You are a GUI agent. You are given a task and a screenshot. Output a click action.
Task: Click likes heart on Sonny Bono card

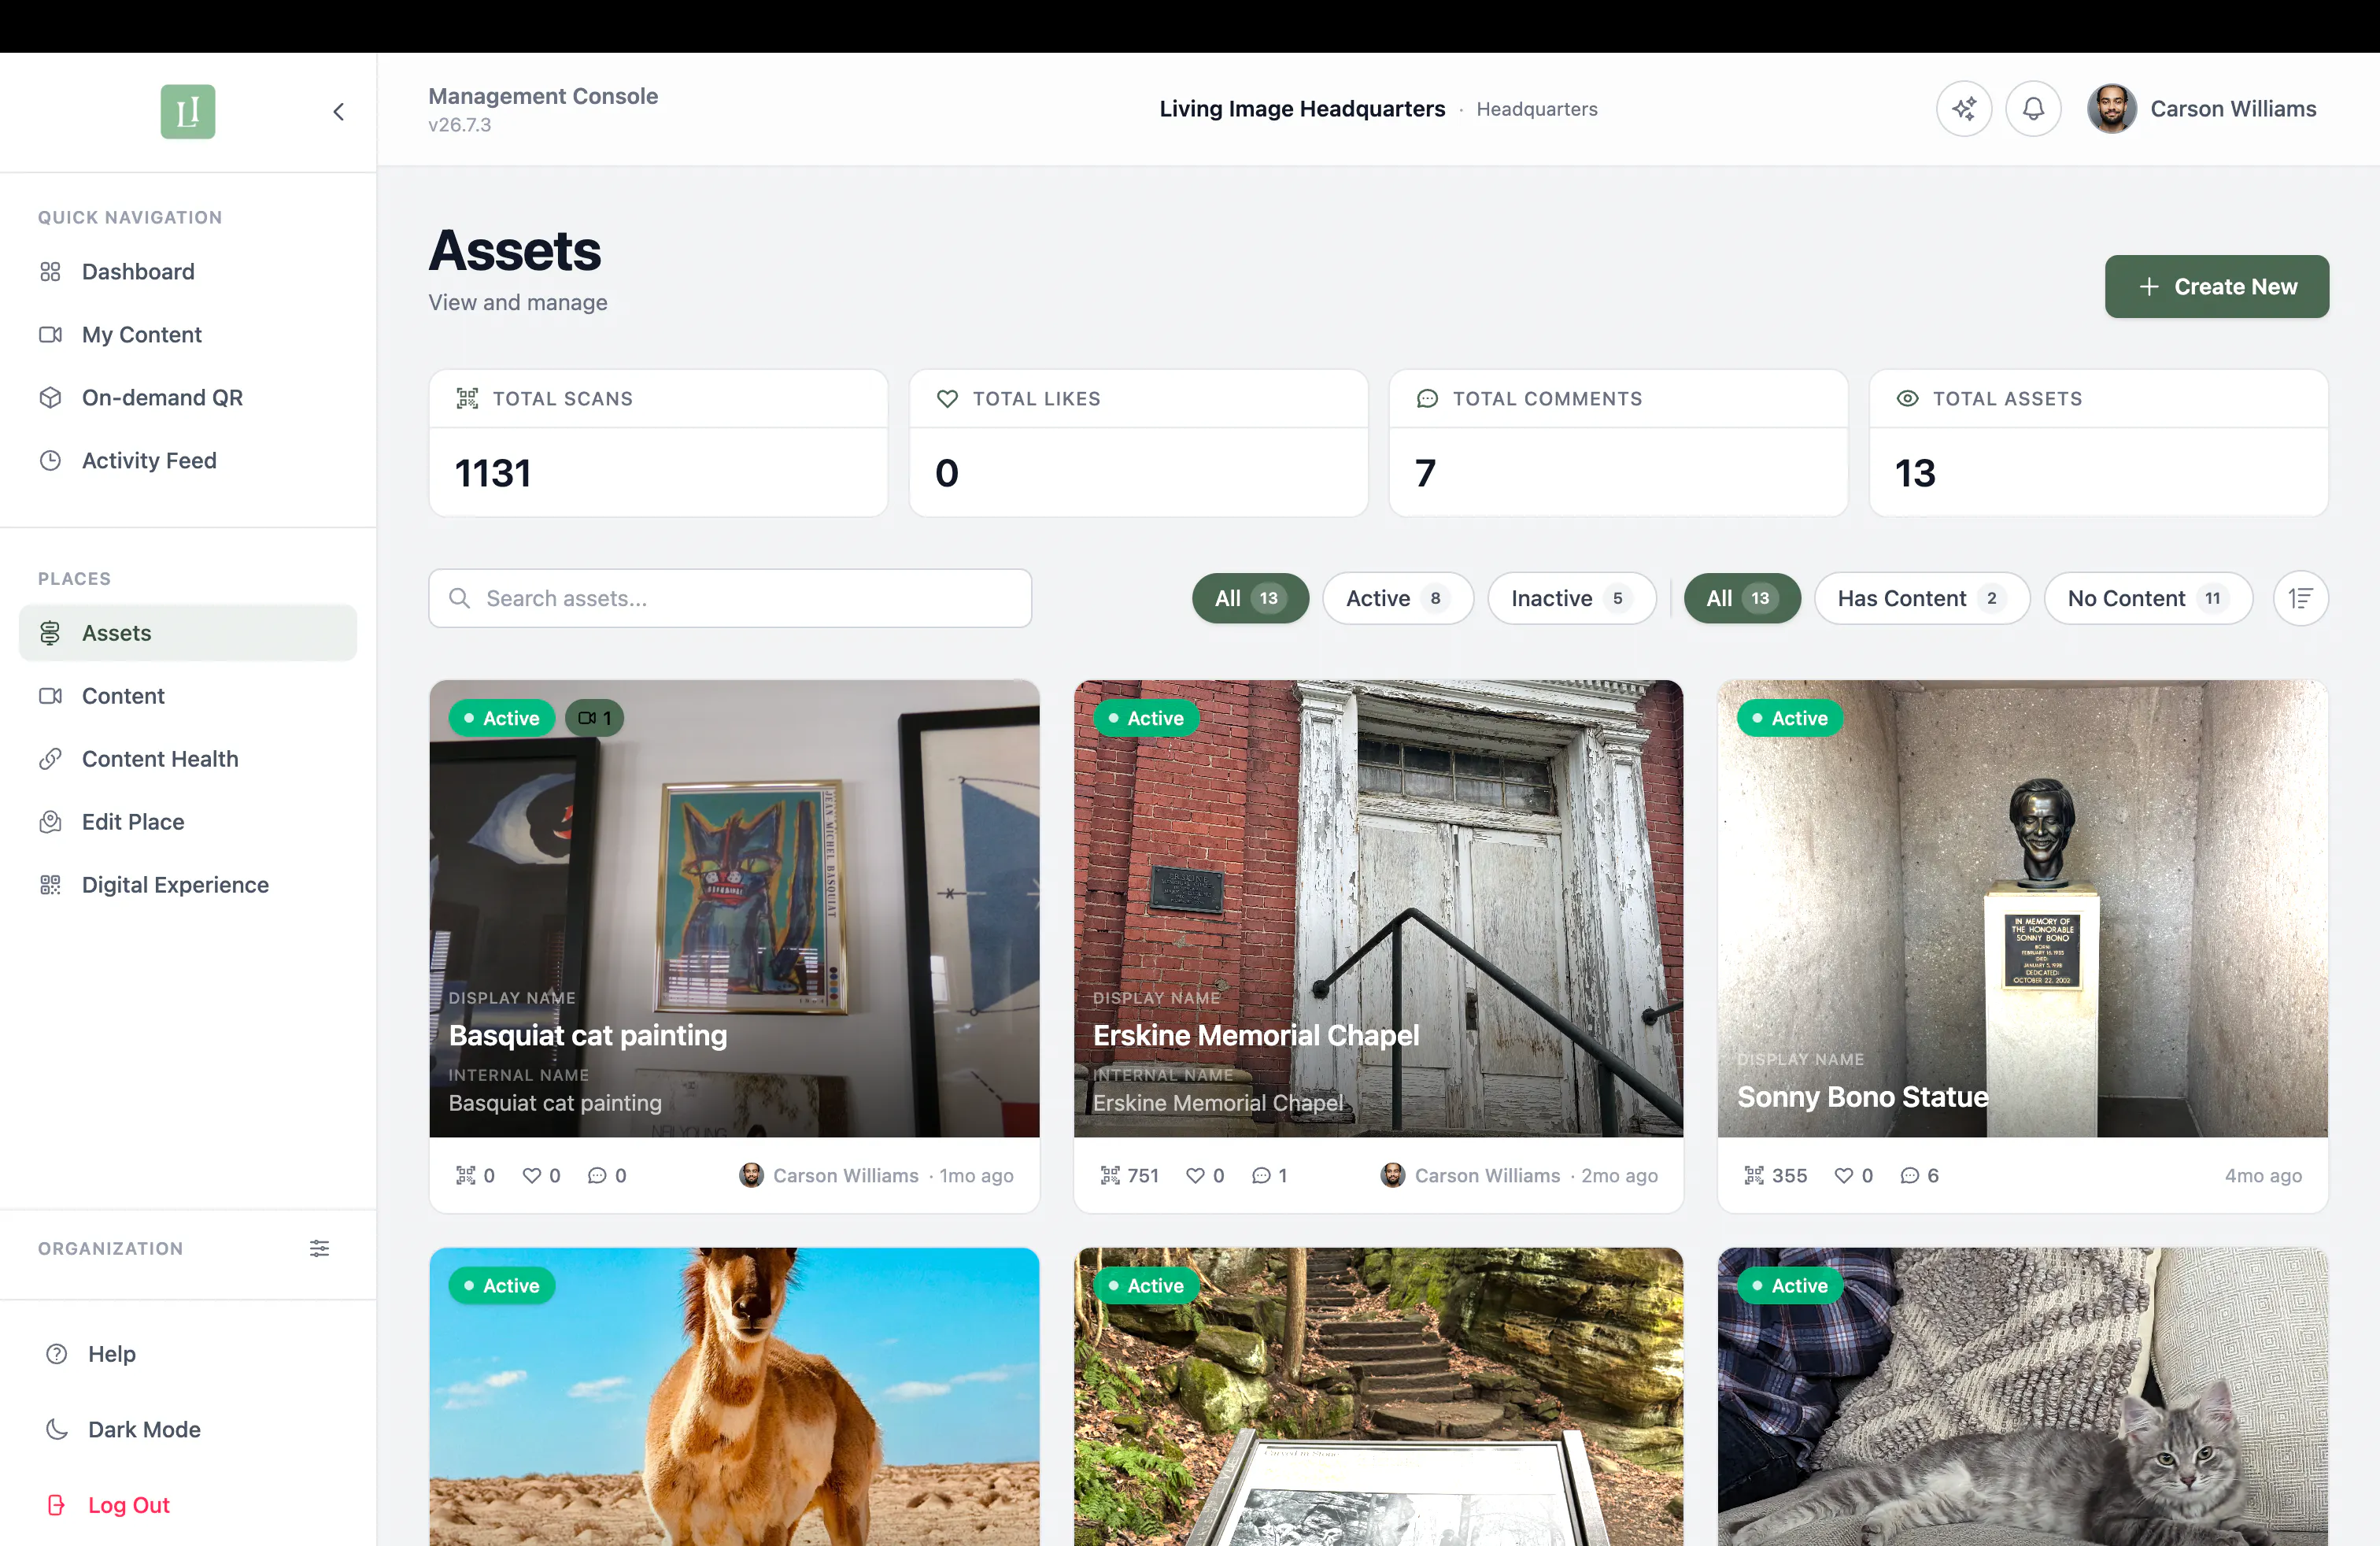1844,1175
